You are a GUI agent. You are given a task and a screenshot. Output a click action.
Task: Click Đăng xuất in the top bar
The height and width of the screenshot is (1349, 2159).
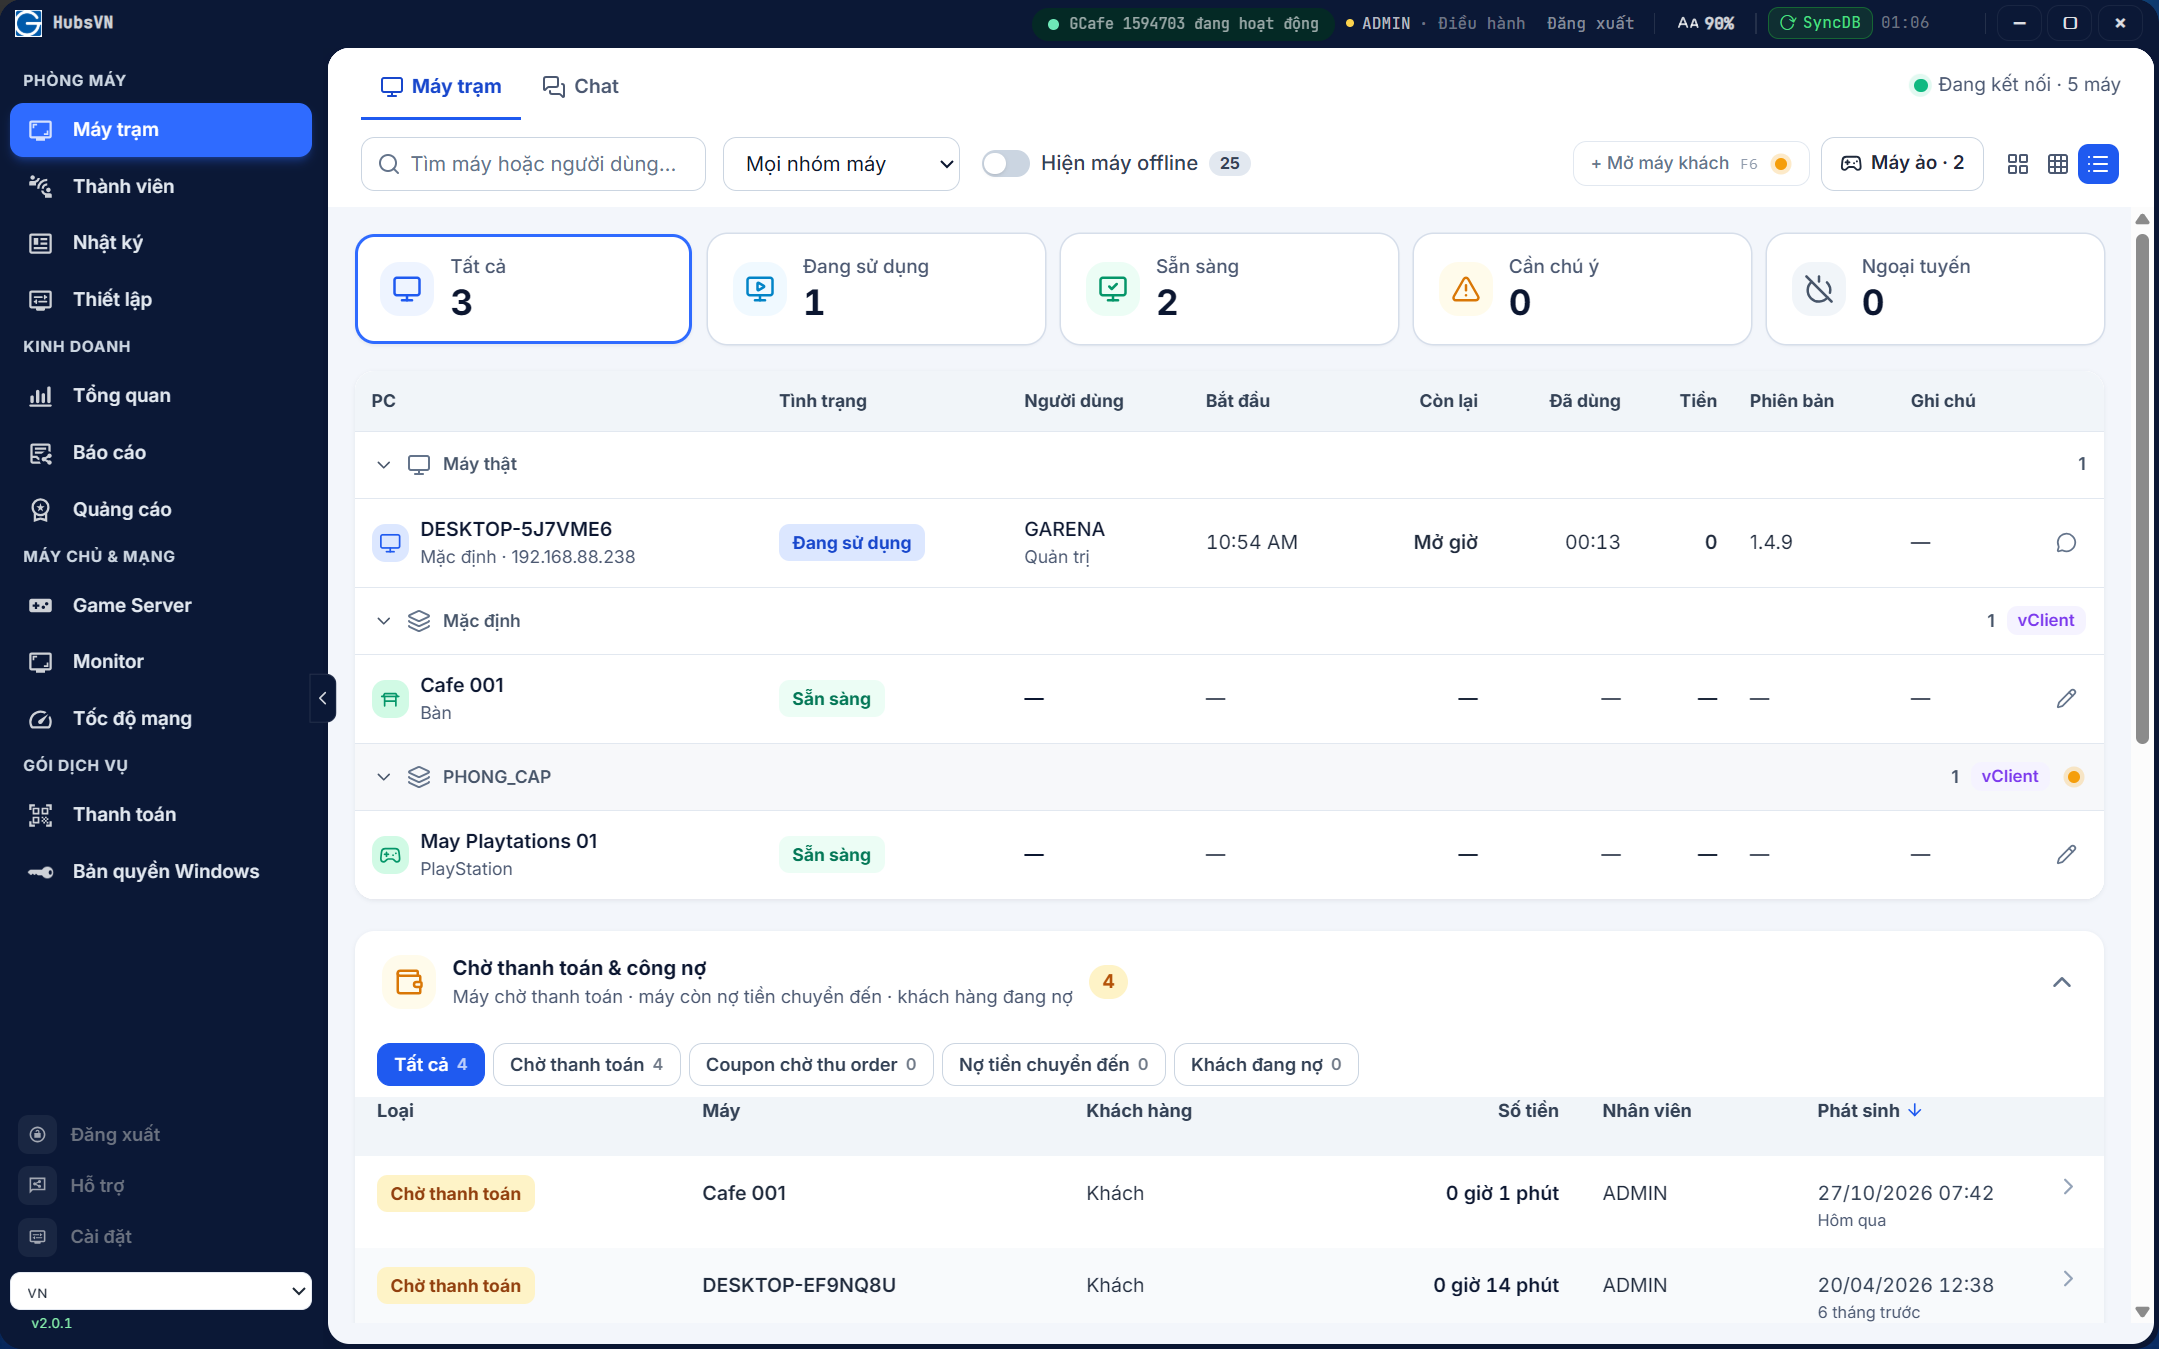pos(1590,23)
